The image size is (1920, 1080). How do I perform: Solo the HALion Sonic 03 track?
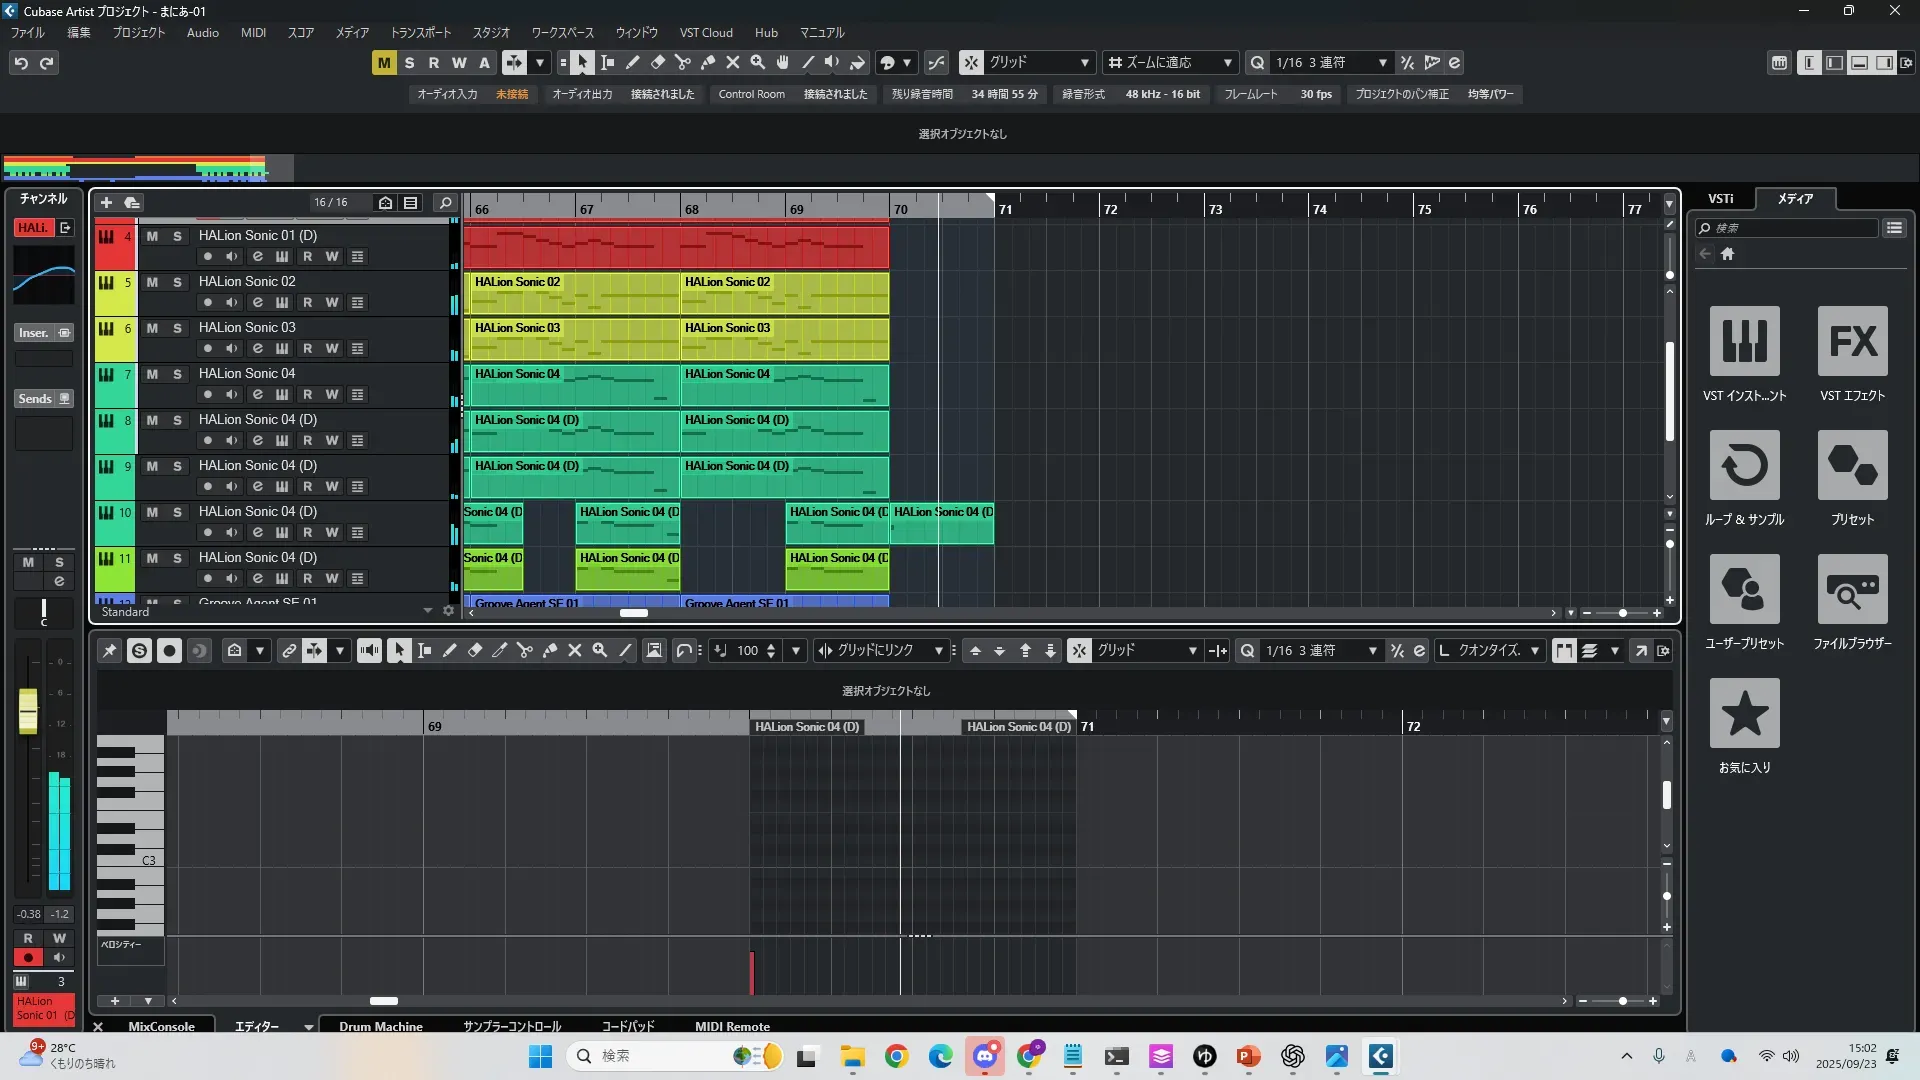[177, 328]
